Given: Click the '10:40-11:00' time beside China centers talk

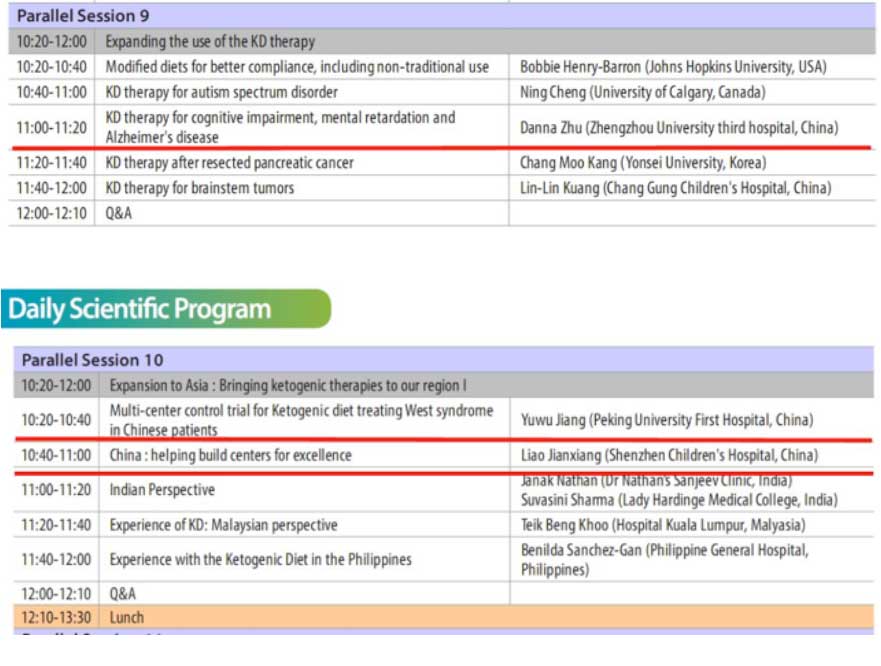Looking at the screenshot, I should point(56,455).
